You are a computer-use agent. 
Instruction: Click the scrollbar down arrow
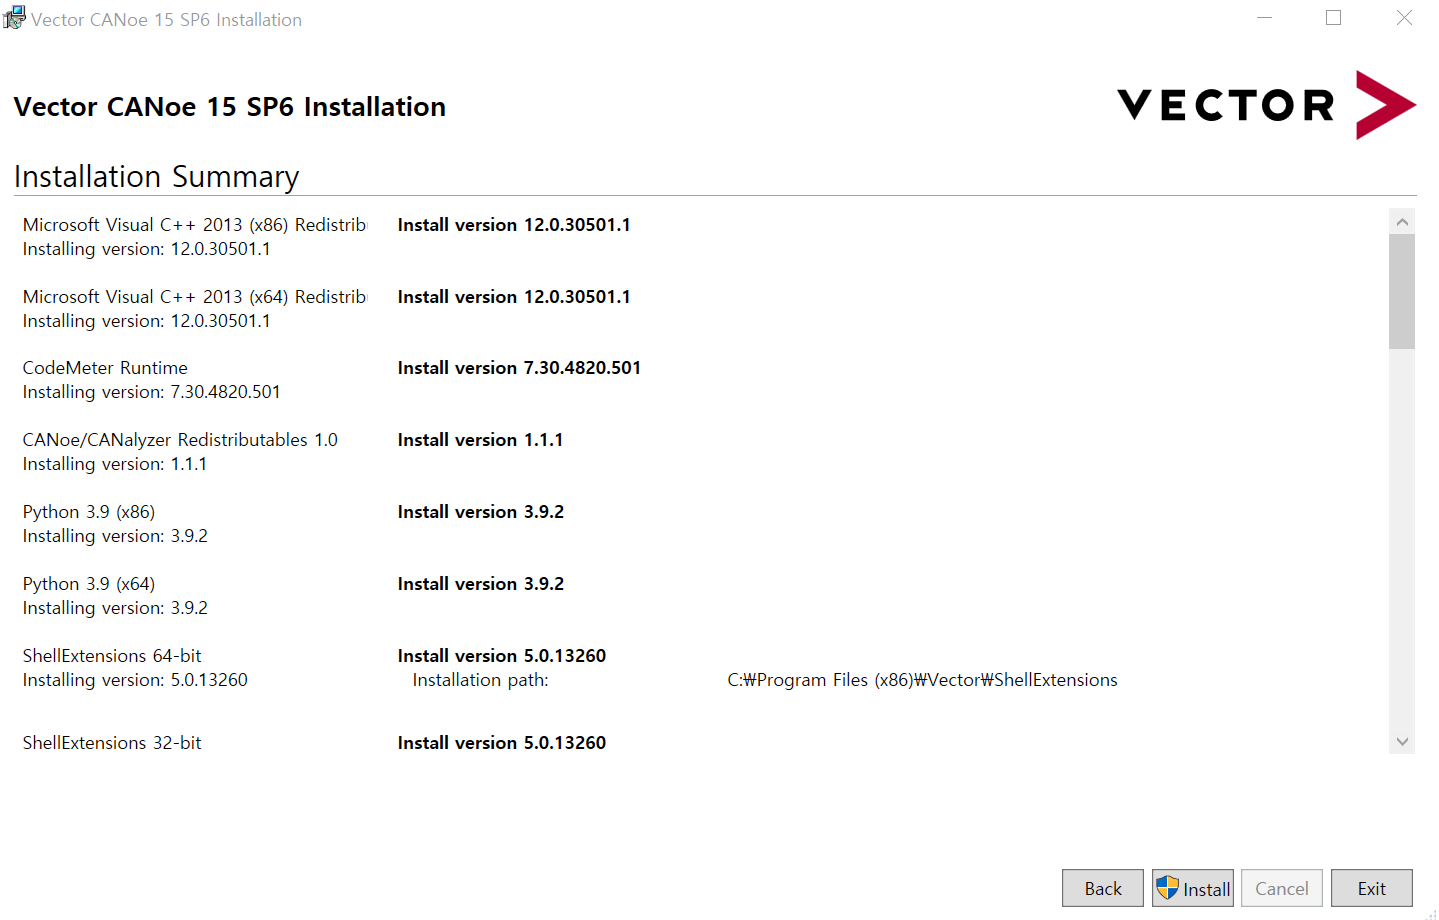coord(1402,741)
